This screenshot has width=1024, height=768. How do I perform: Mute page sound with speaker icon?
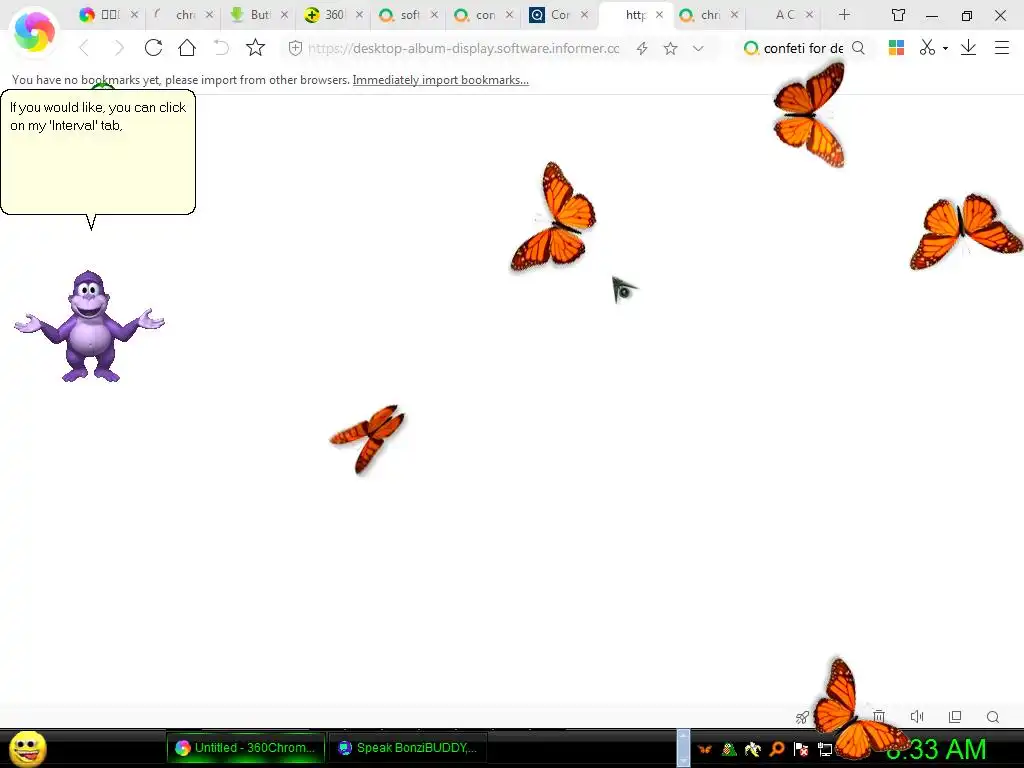(x=917, y=716)
